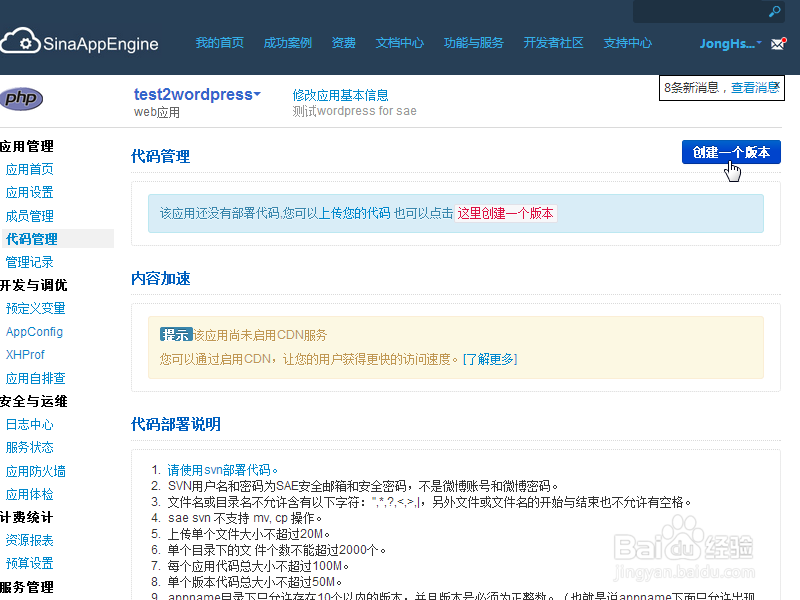Open the test2wordpress app switcher dropdown

197,94
